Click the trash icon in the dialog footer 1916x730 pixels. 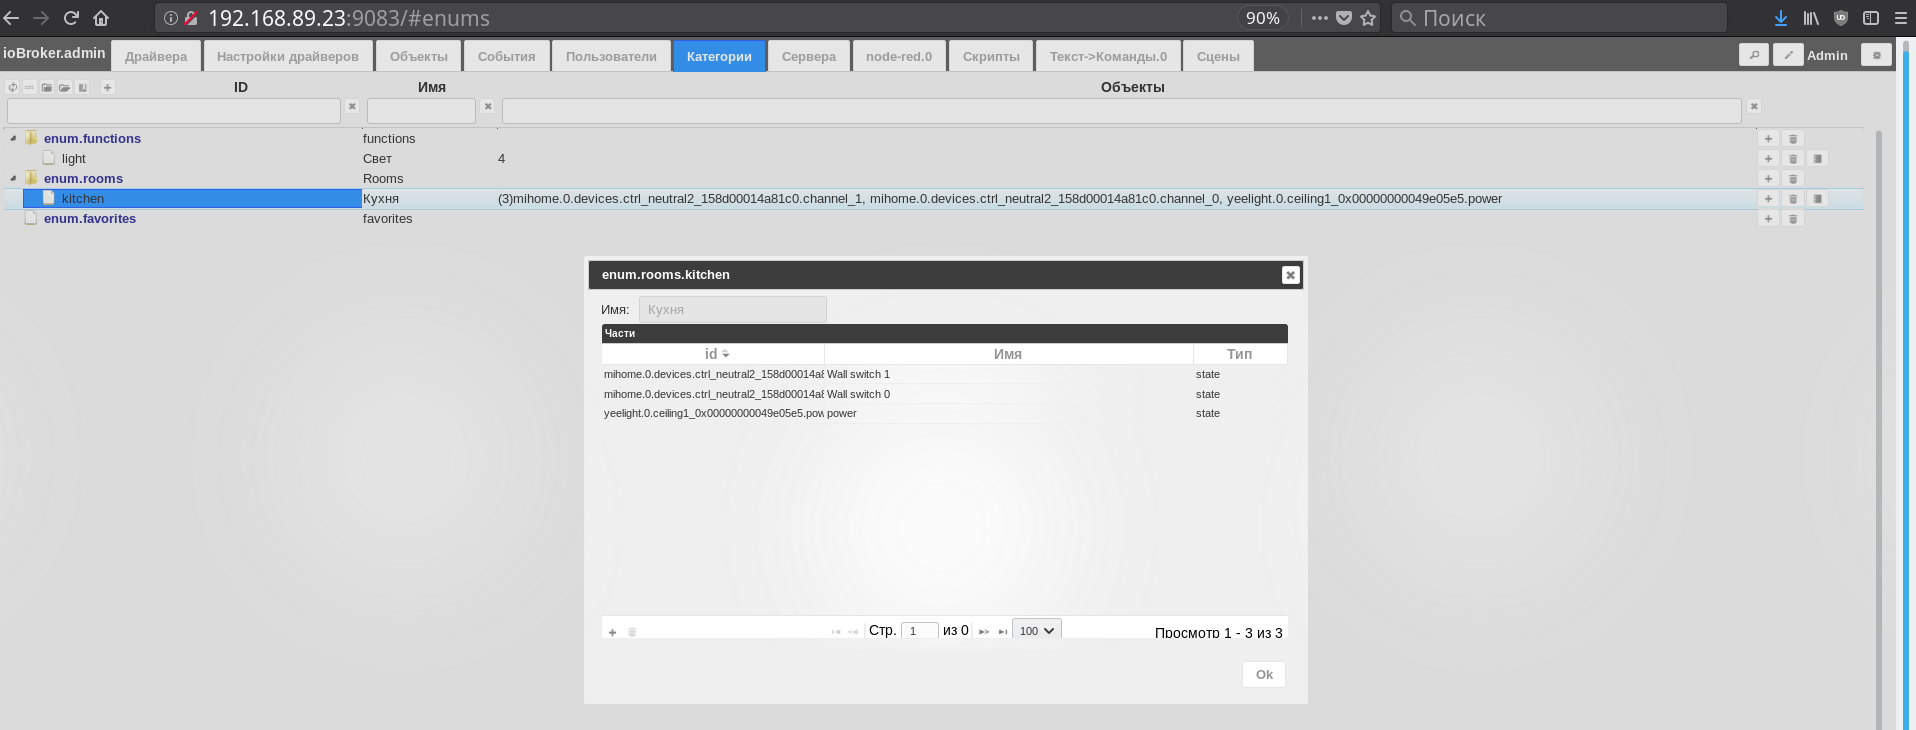pos(632,632)
